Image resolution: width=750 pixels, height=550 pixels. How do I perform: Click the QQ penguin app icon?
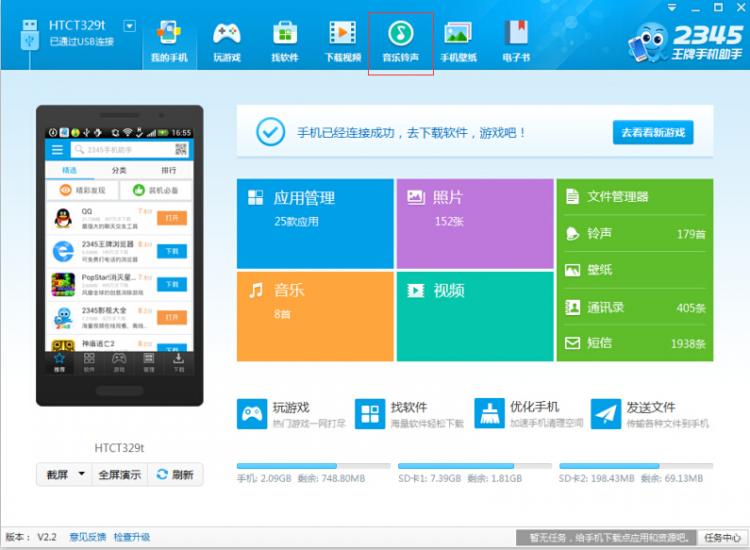[x=63, y=218]
